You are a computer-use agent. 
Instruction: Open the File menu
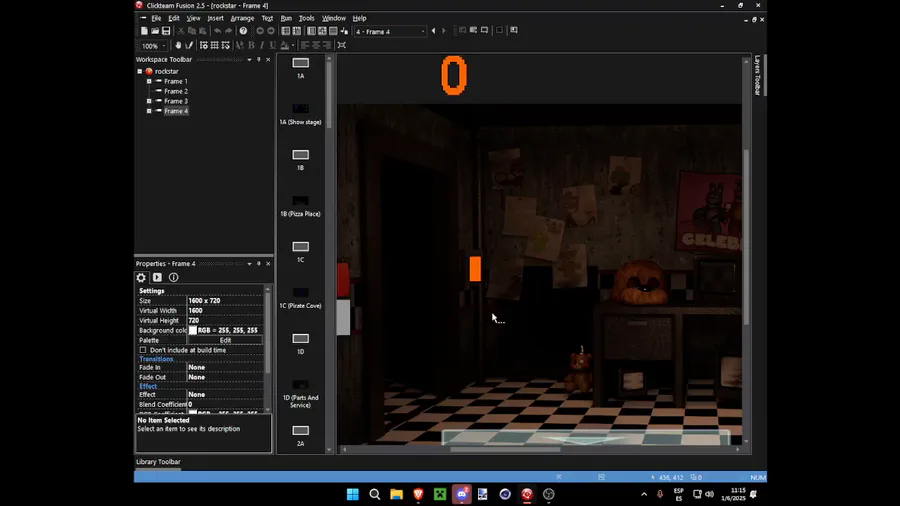tap(156, 18)
